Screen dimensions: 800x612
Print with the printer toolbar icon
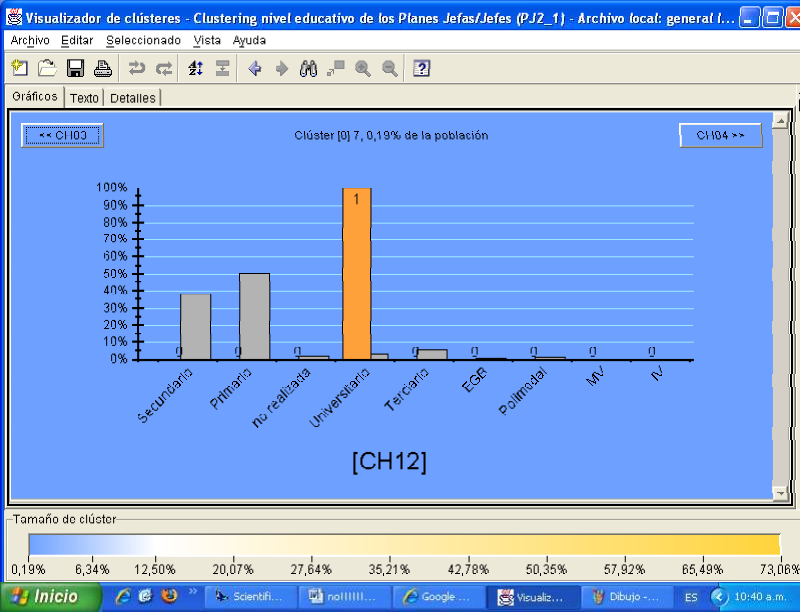[x=102, y=68]
